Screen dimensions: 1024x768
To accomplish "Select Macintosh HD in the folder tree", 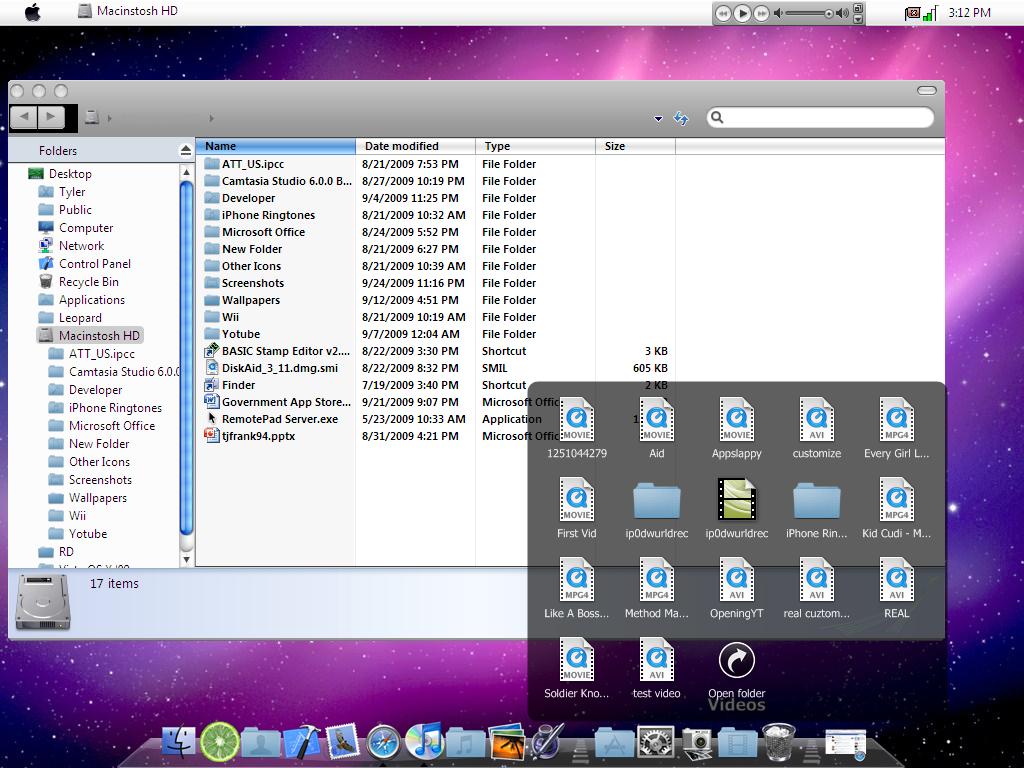I will coord(89,336).
